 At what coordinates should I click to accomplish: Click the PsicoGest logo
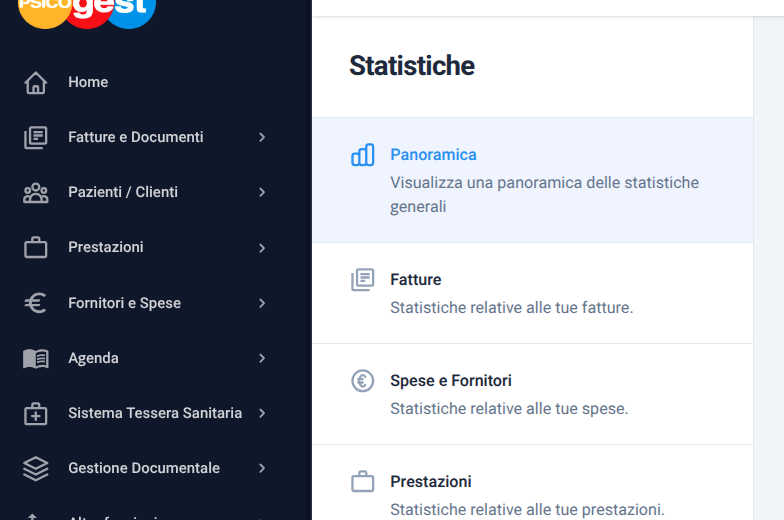tap(87, 10)
